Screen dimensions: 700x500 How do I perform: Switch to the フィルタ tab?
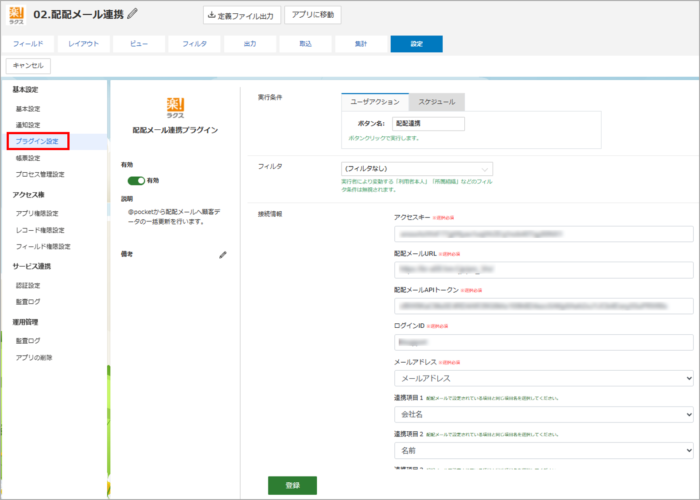(x=194, y=44)
